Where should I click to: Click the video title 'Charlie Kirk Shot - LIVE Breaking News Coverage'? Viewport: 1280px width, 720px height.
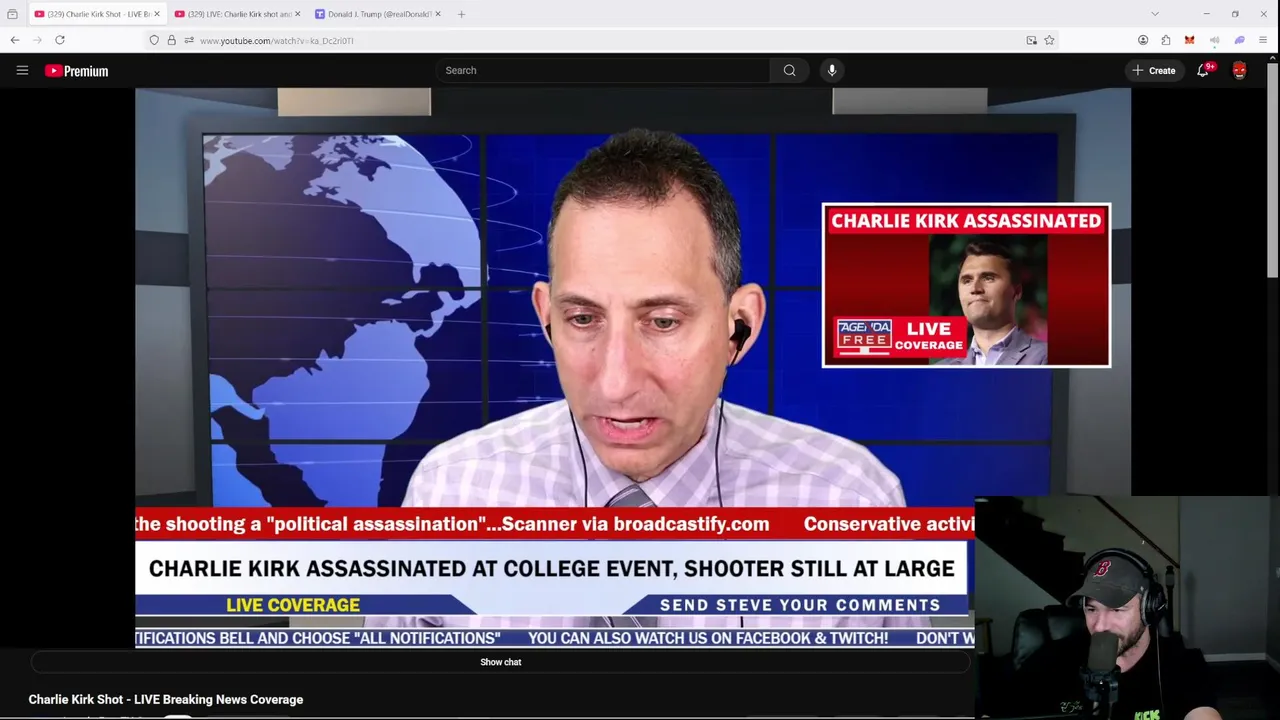[x=166, y=699]
